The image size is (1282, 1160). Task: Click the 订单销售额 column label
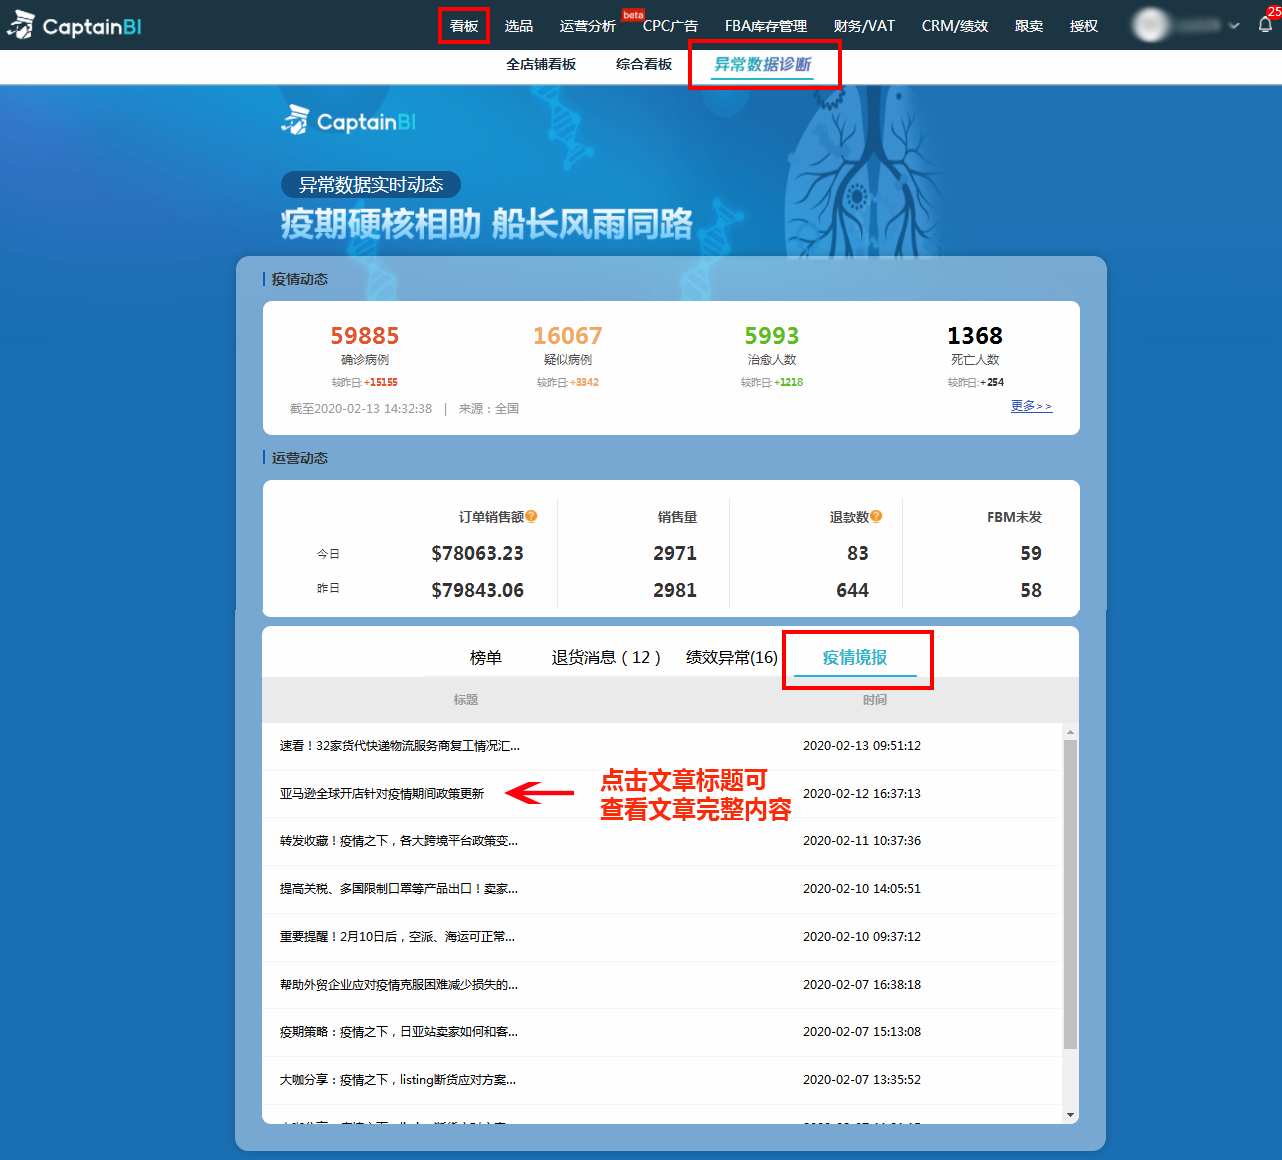click(491, 517)
